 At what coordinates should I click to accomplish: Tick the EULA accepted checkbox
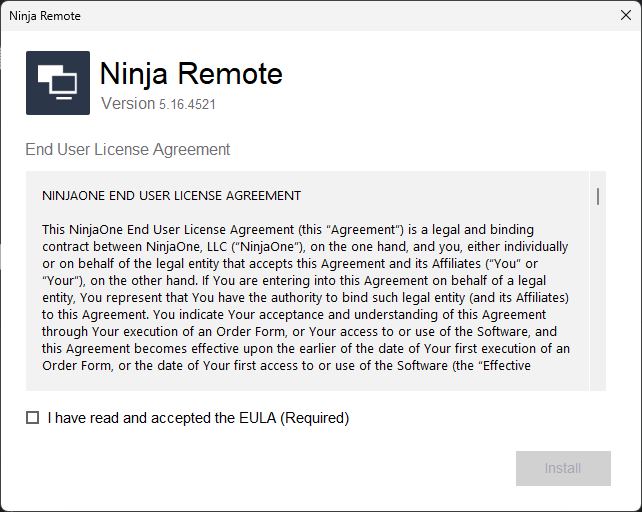point(33,418)
